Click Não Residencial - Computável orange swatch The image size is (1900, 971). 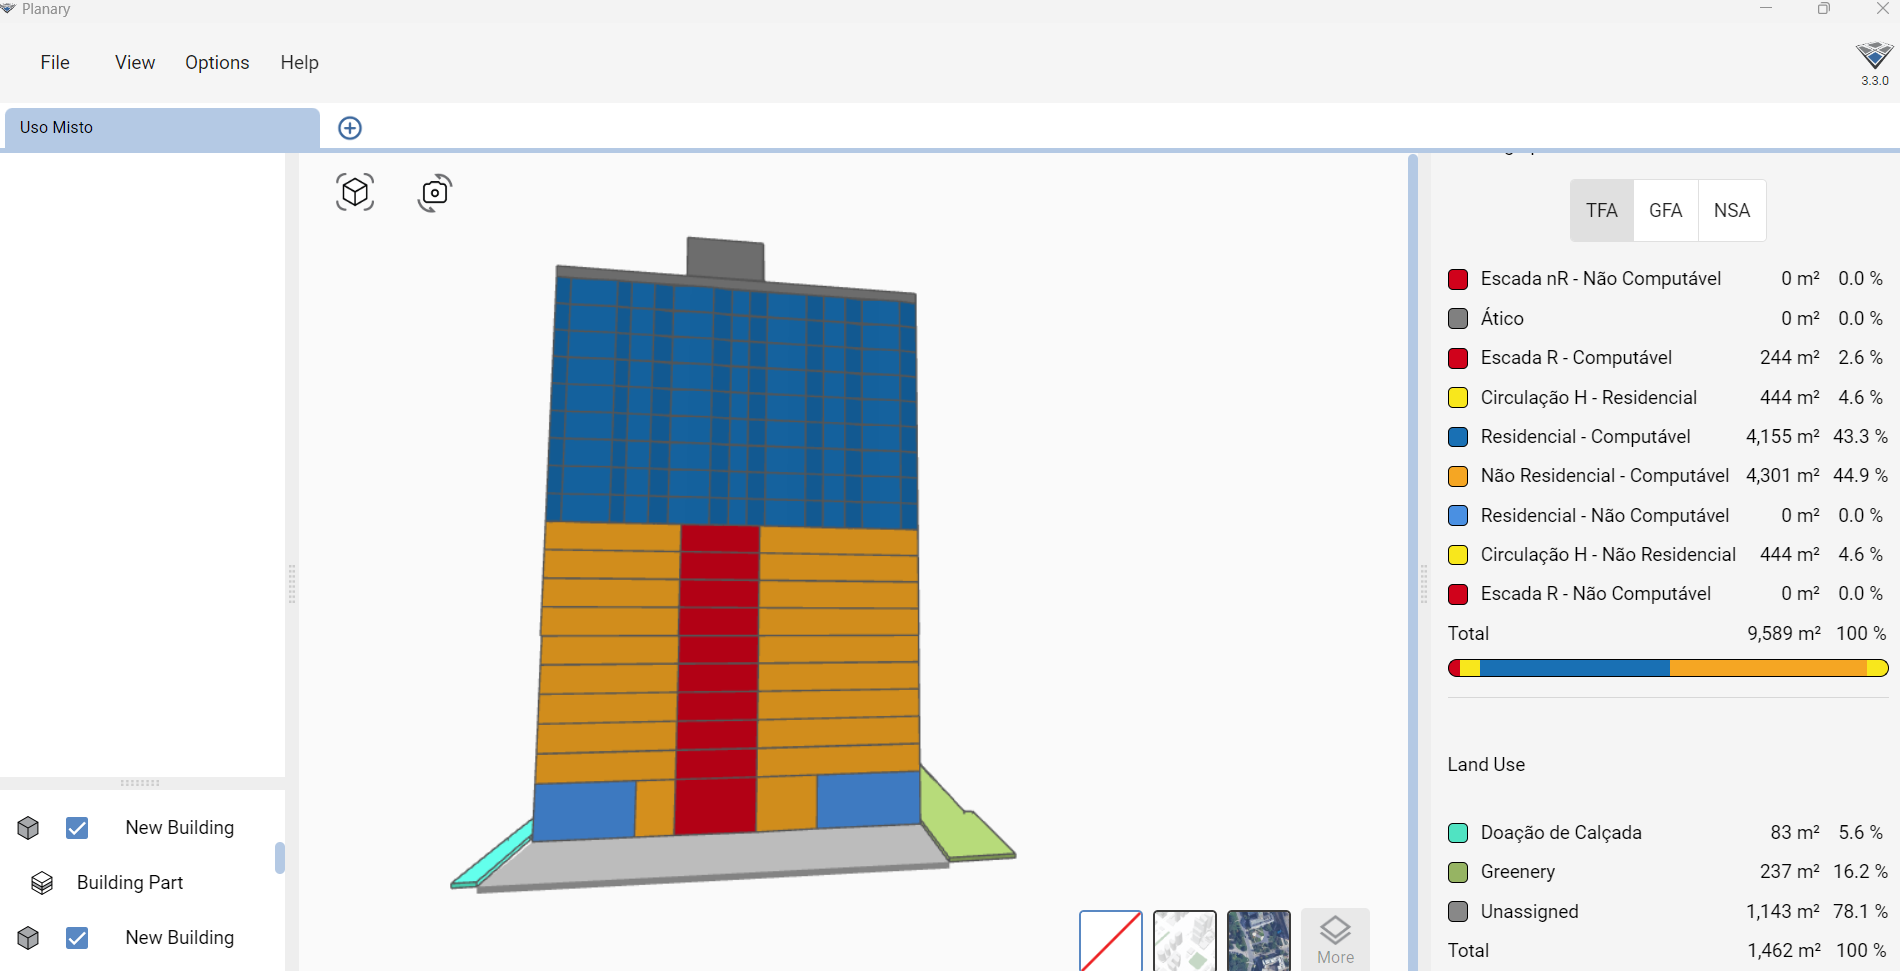click(1458, 477)
